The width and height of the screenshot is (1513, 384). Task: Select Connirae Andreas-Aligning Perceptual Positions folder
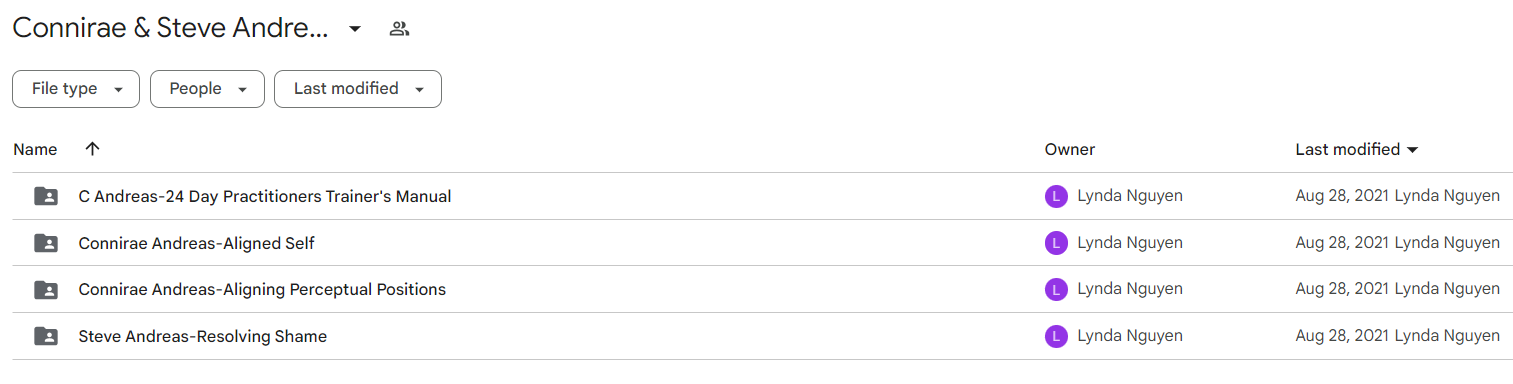(262, 290)
